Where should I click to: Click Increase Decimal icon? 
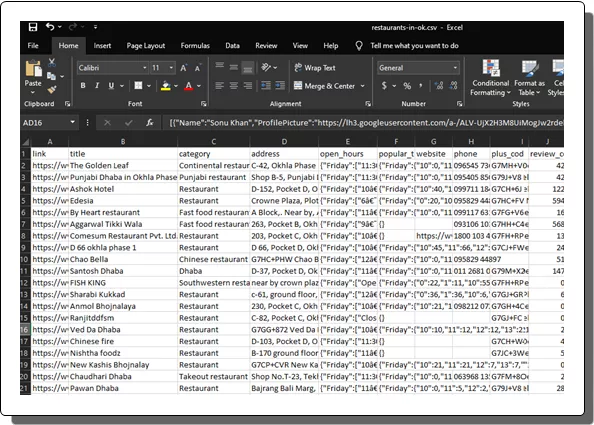[x=439, y=86]
